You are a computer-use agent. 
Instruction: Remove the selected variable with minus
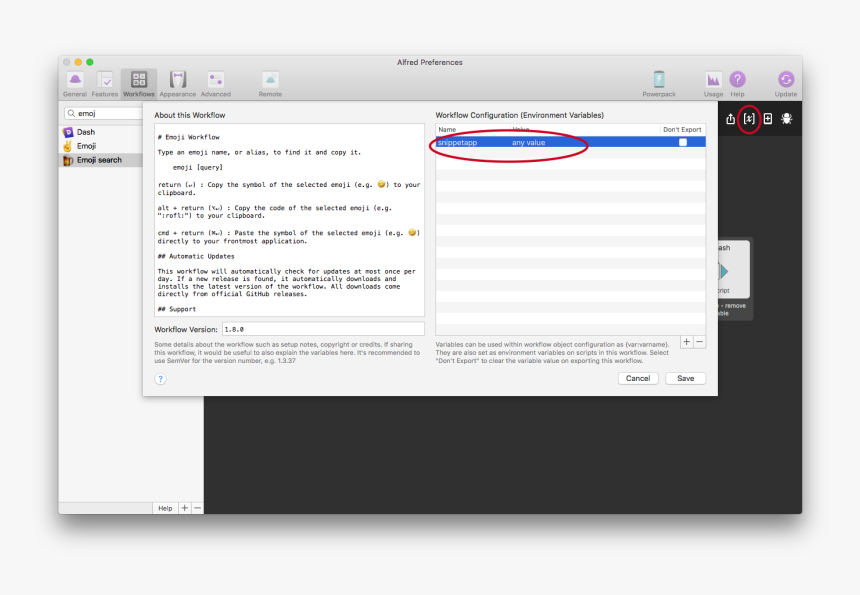coord(699,342)
